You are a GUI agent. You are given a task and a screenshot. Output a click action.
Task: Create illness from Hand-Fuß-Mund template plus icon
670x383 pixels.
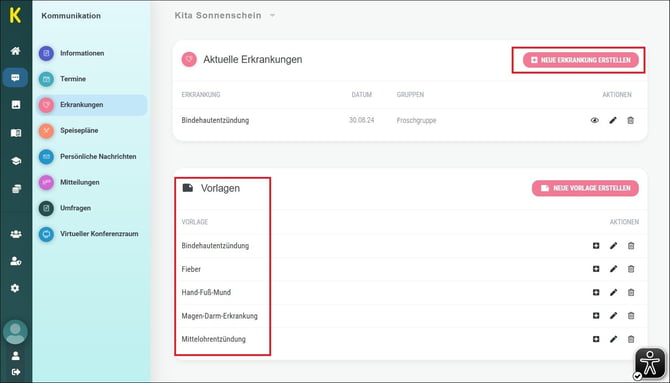pyautogui.click(x=596, y=292)
